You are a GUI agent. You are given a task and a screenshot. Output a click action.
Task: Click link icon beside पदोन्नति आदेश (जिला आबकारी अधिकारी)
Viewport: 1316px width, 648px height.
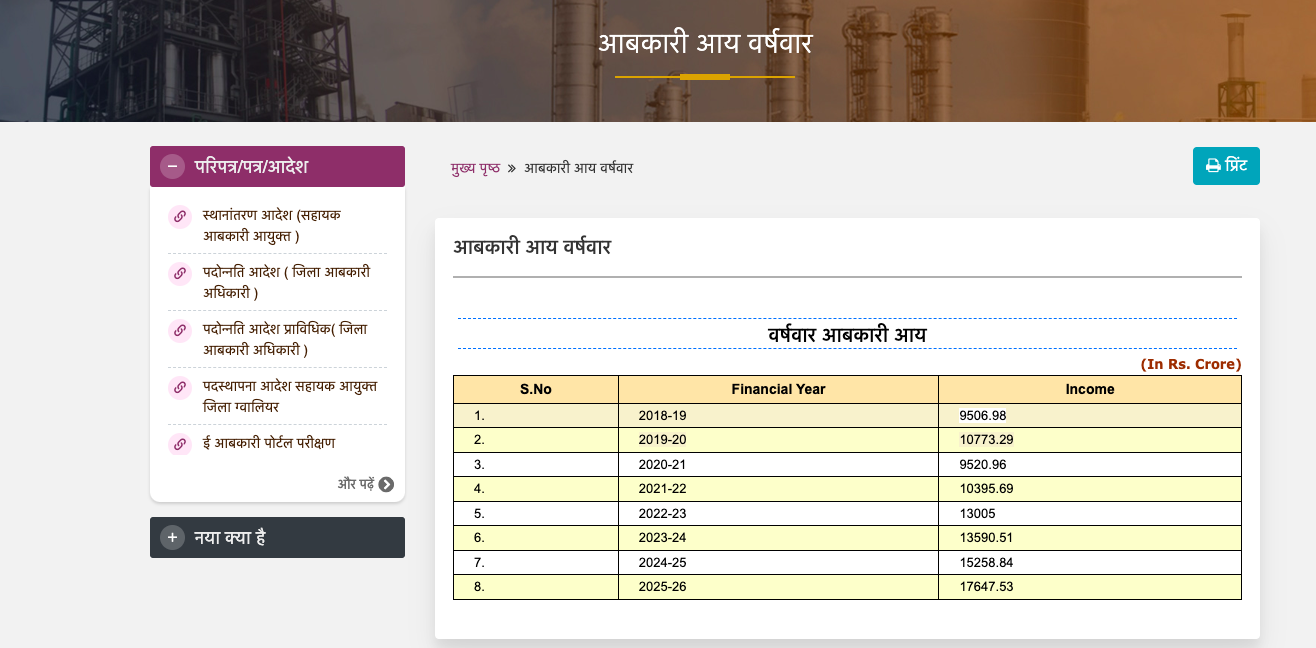point(180,272)
